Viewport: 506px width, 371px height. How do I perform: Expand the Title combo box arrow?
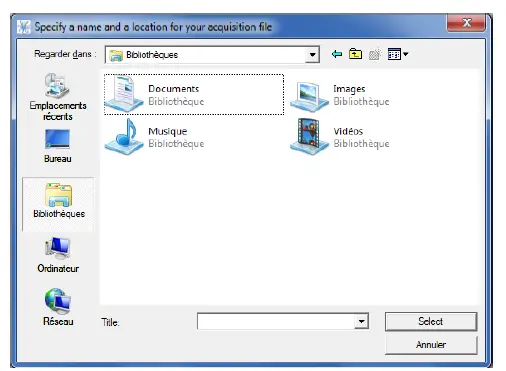pyautogui.click(x=361, y=321)
